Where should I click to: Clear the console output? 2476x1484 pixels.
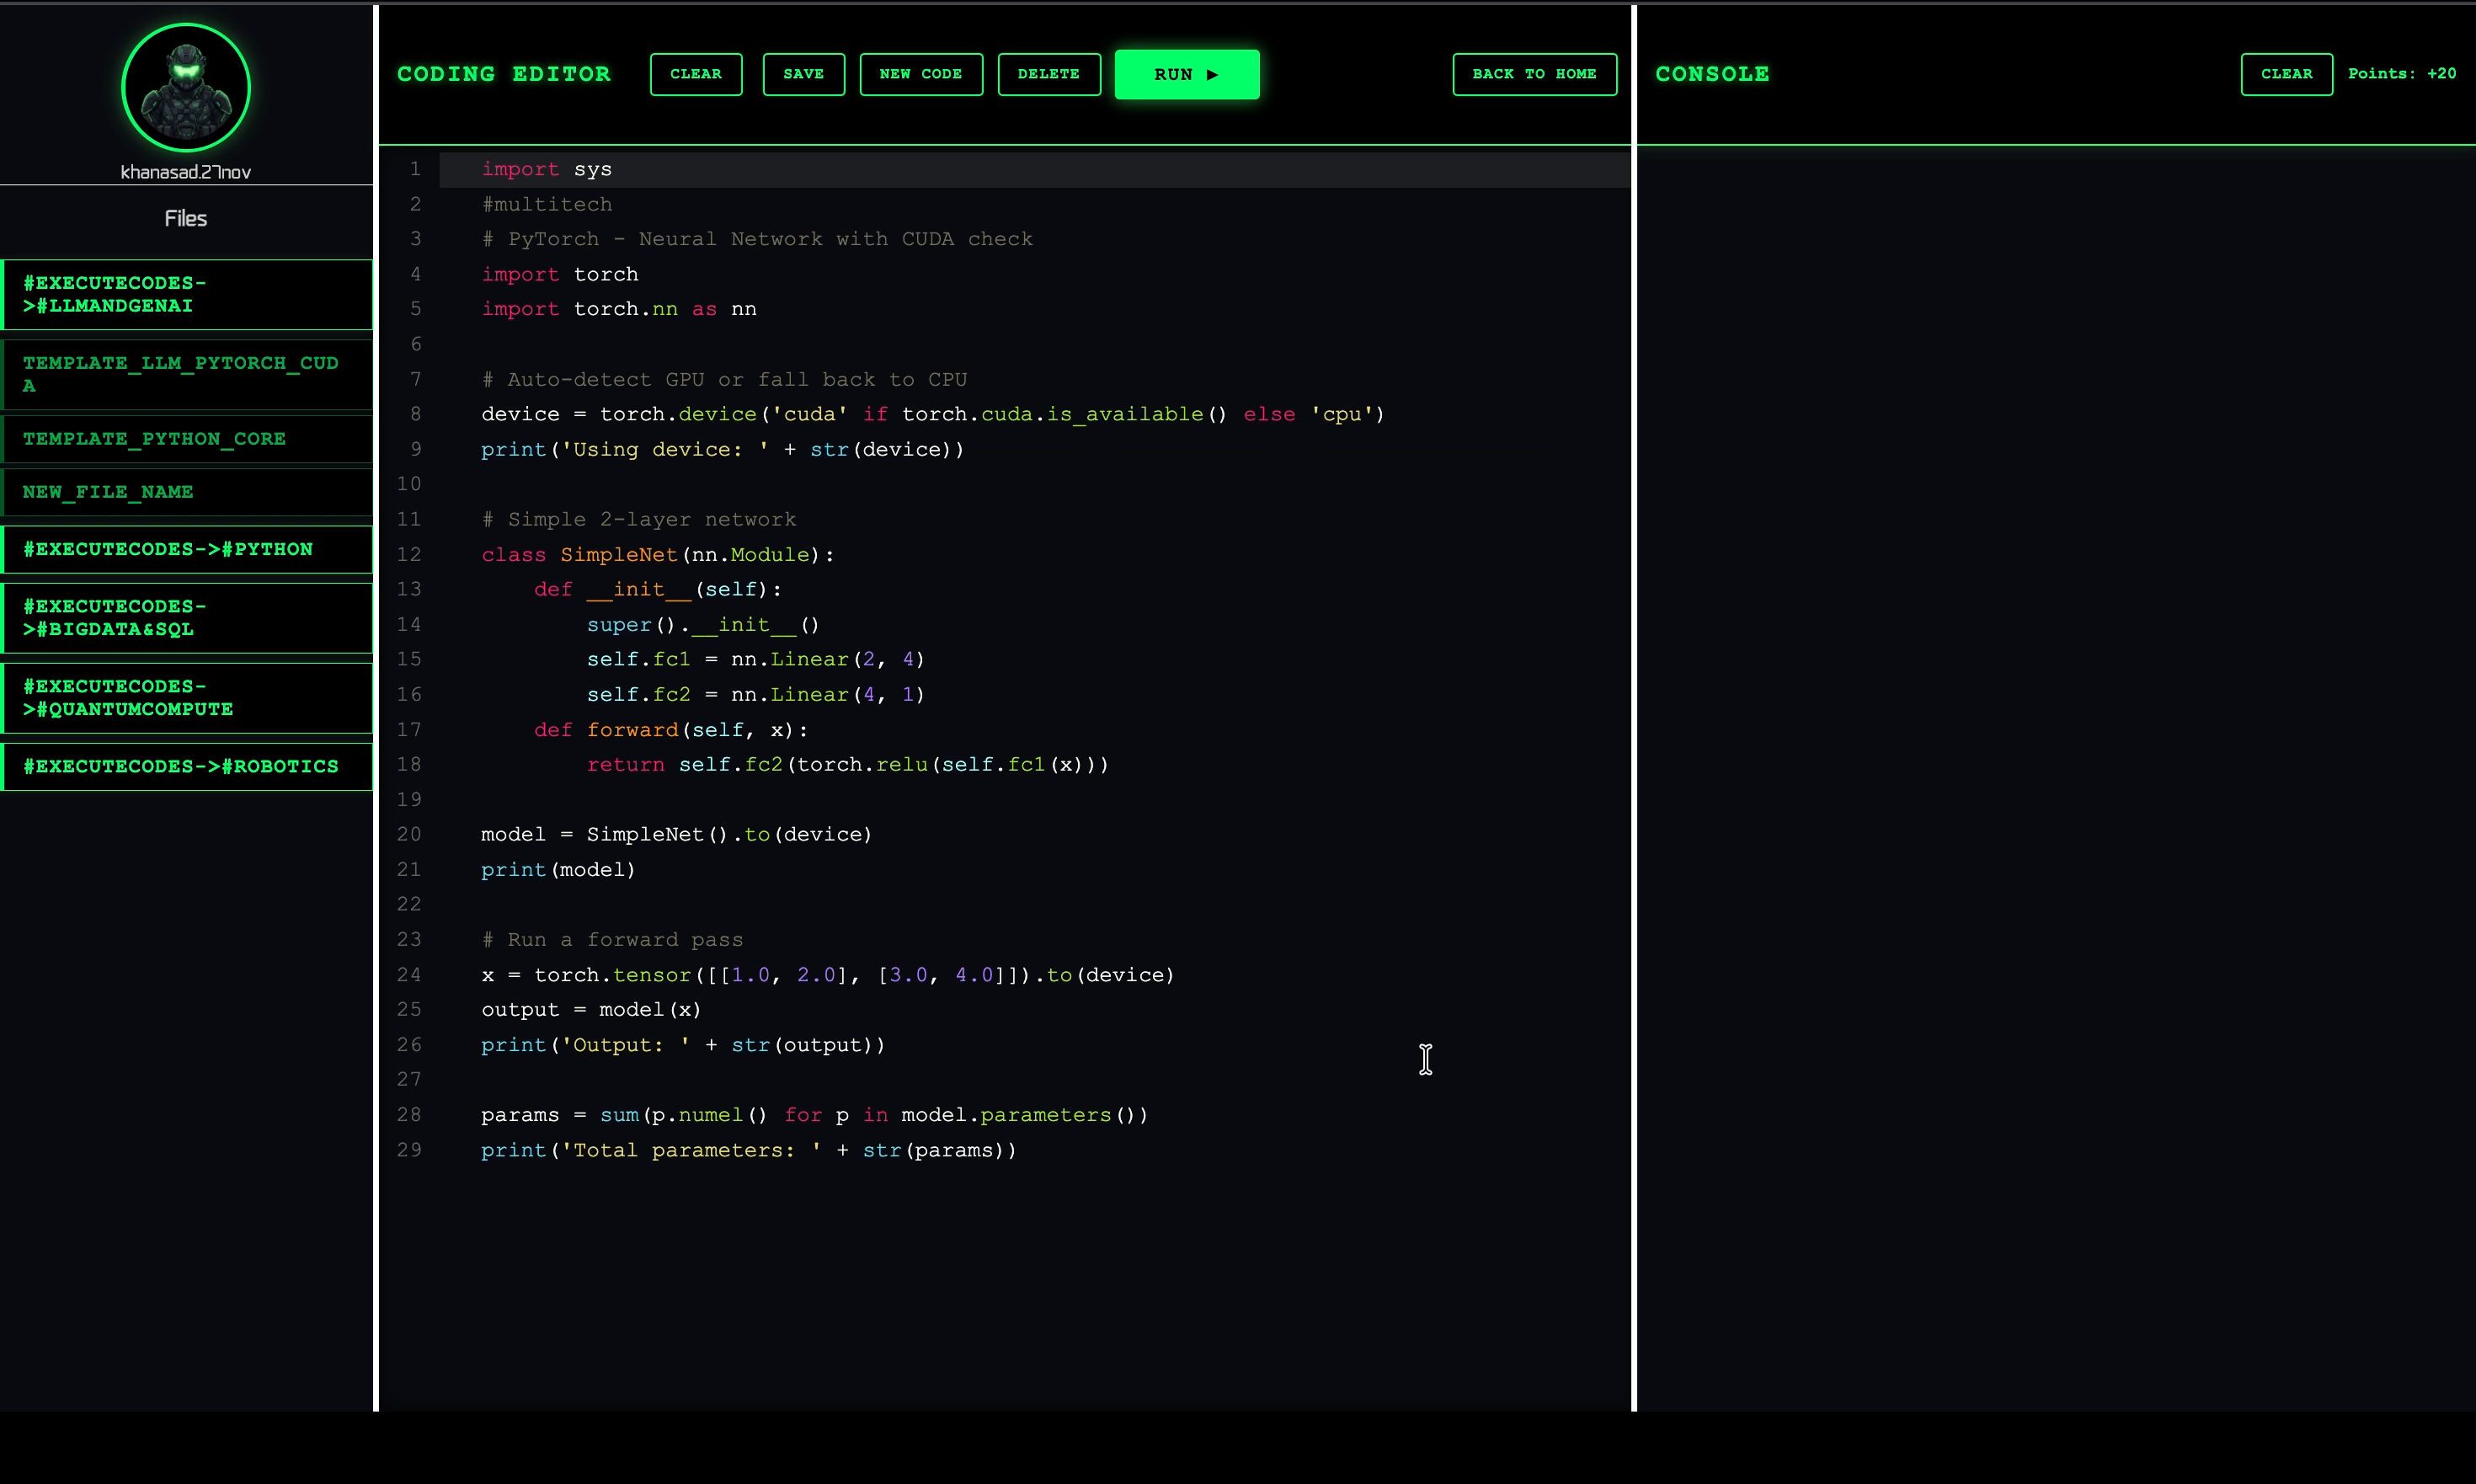[2286, 74]
